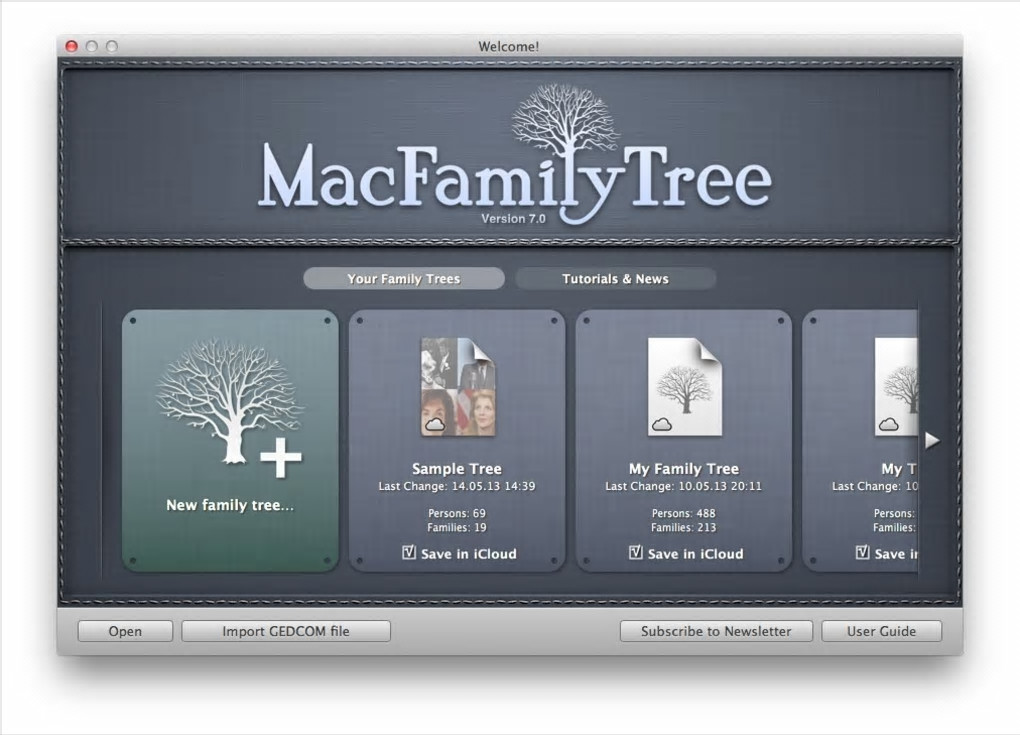Click the Welcome! window title
Viewport: 1020px width, 735px height.
tap(509, 46)
